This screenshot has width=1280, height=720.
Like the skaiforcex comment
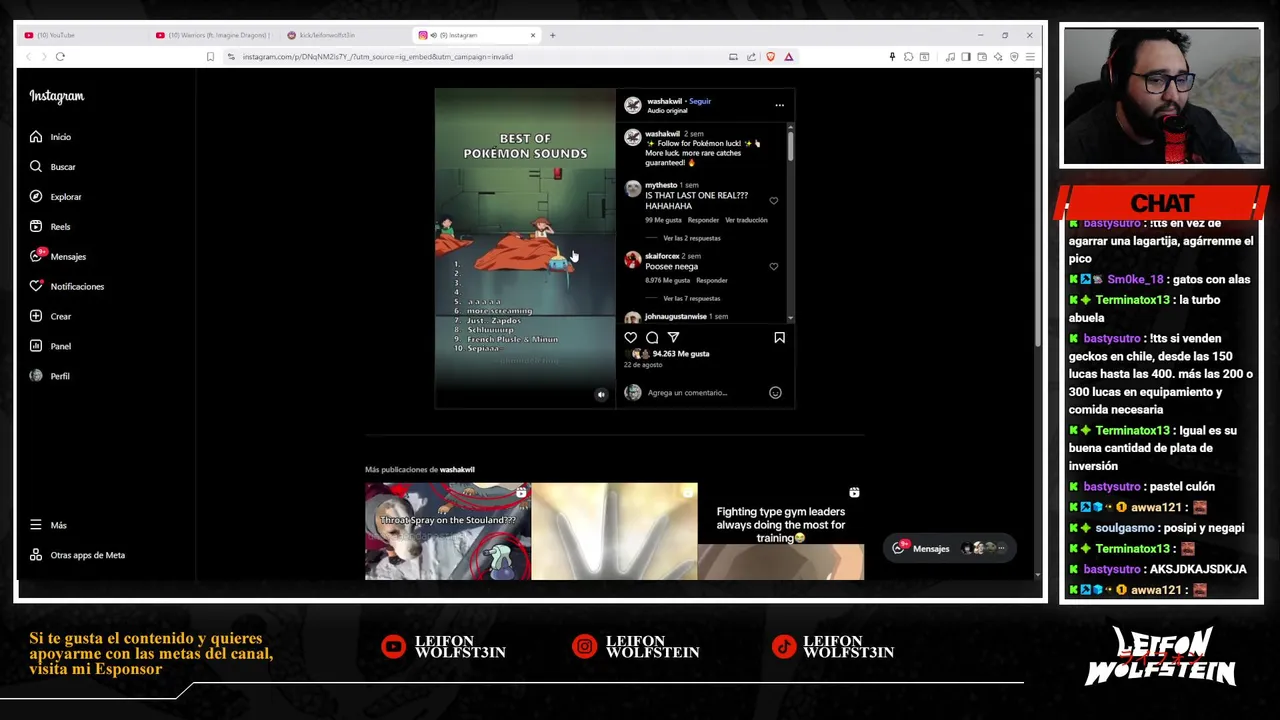[x=774, y=267]
